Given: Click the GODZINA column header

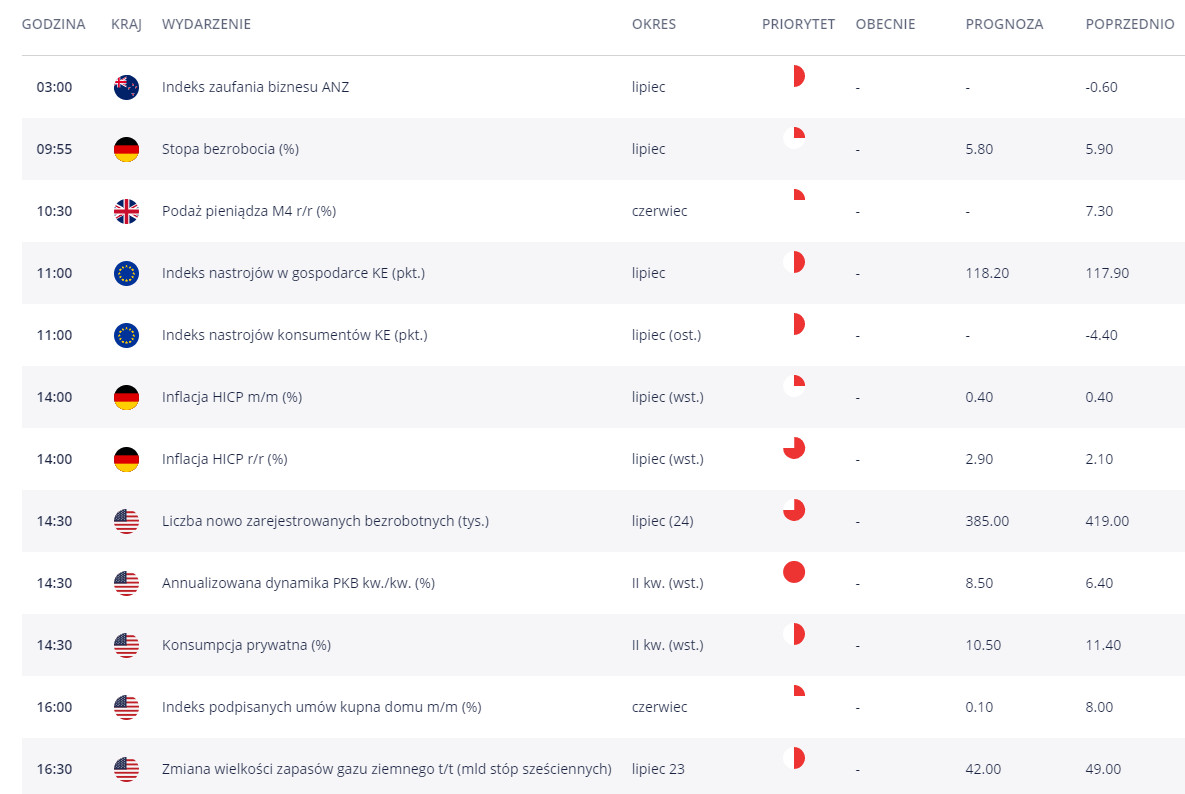Looking at the screenshot, I should pyautogui.click(x=54, y=24).
